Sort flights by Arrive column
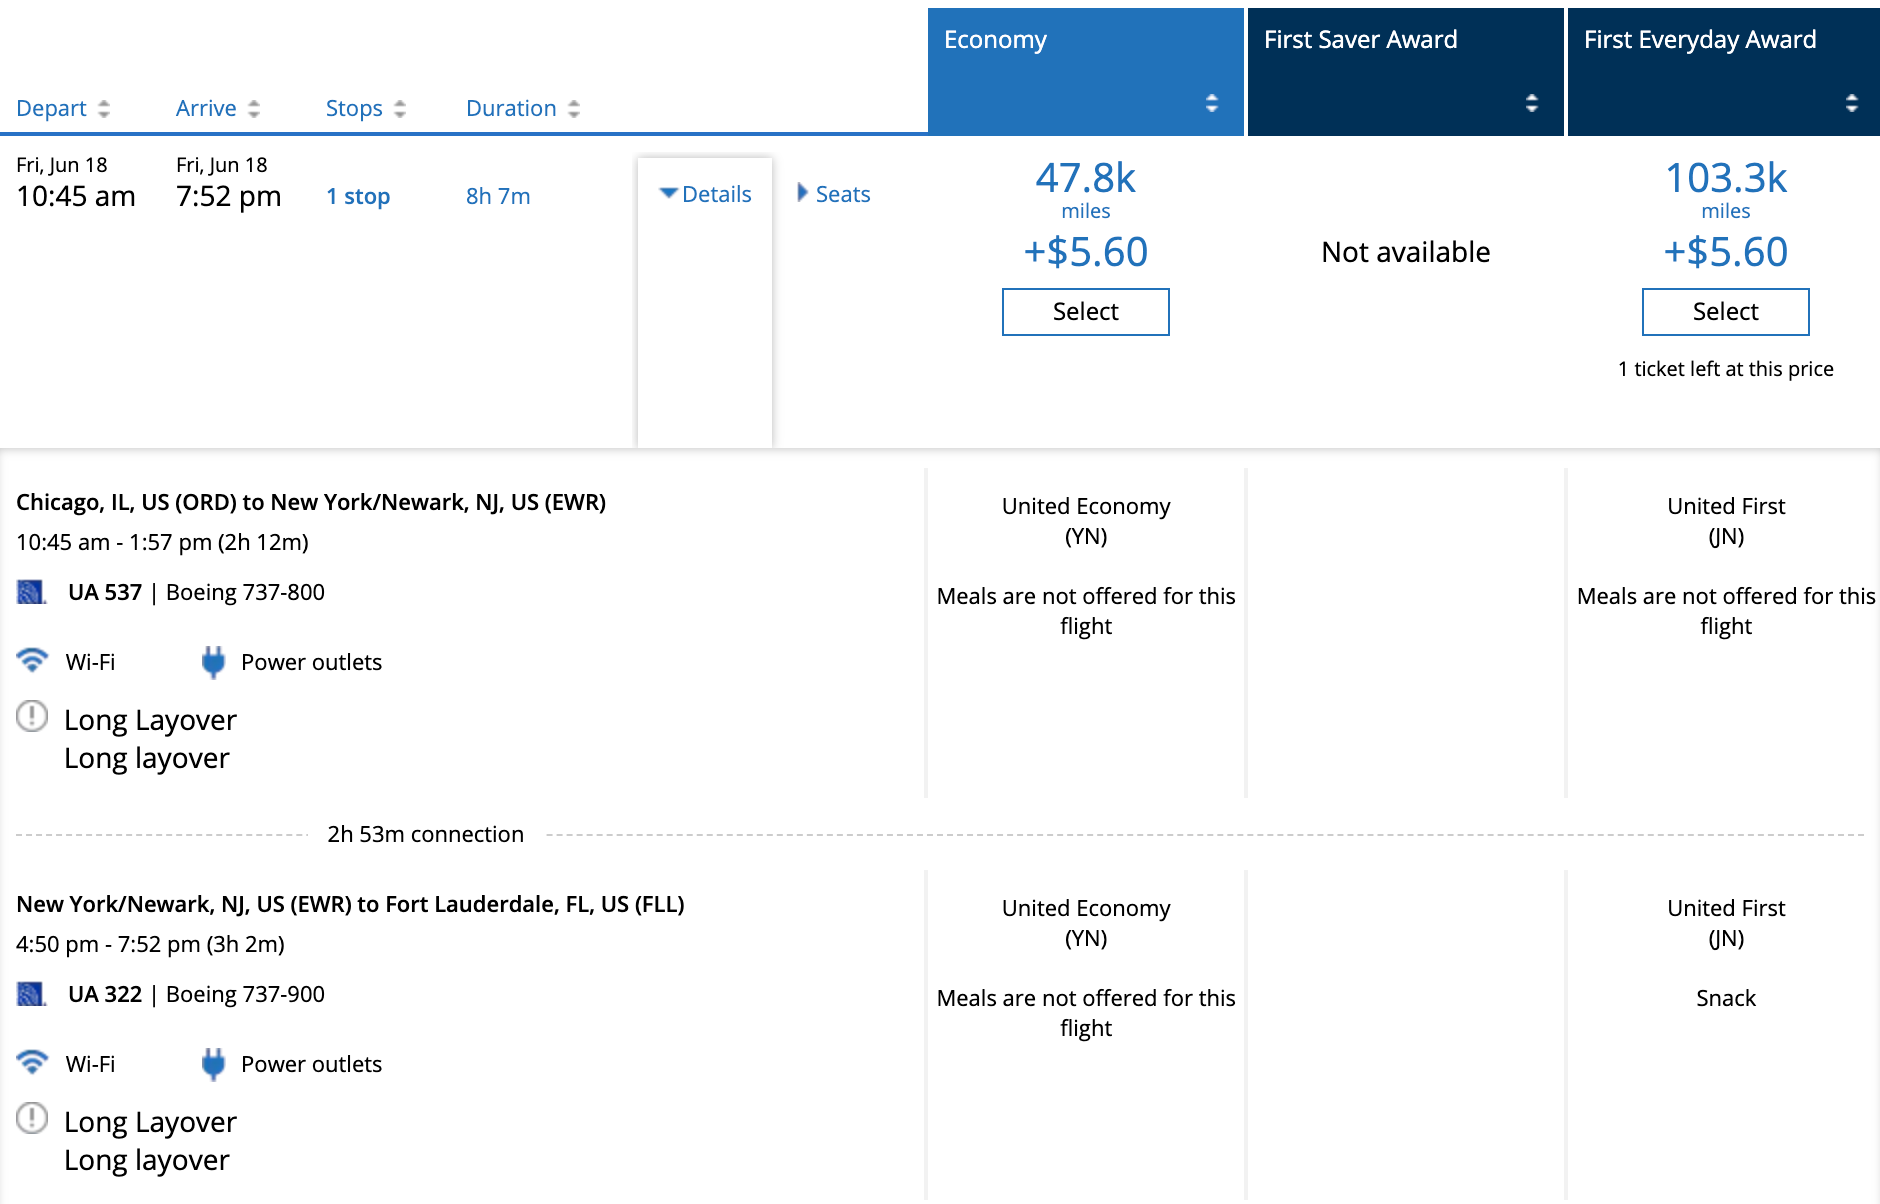1880x1204 pixels. tap(218, 108)
